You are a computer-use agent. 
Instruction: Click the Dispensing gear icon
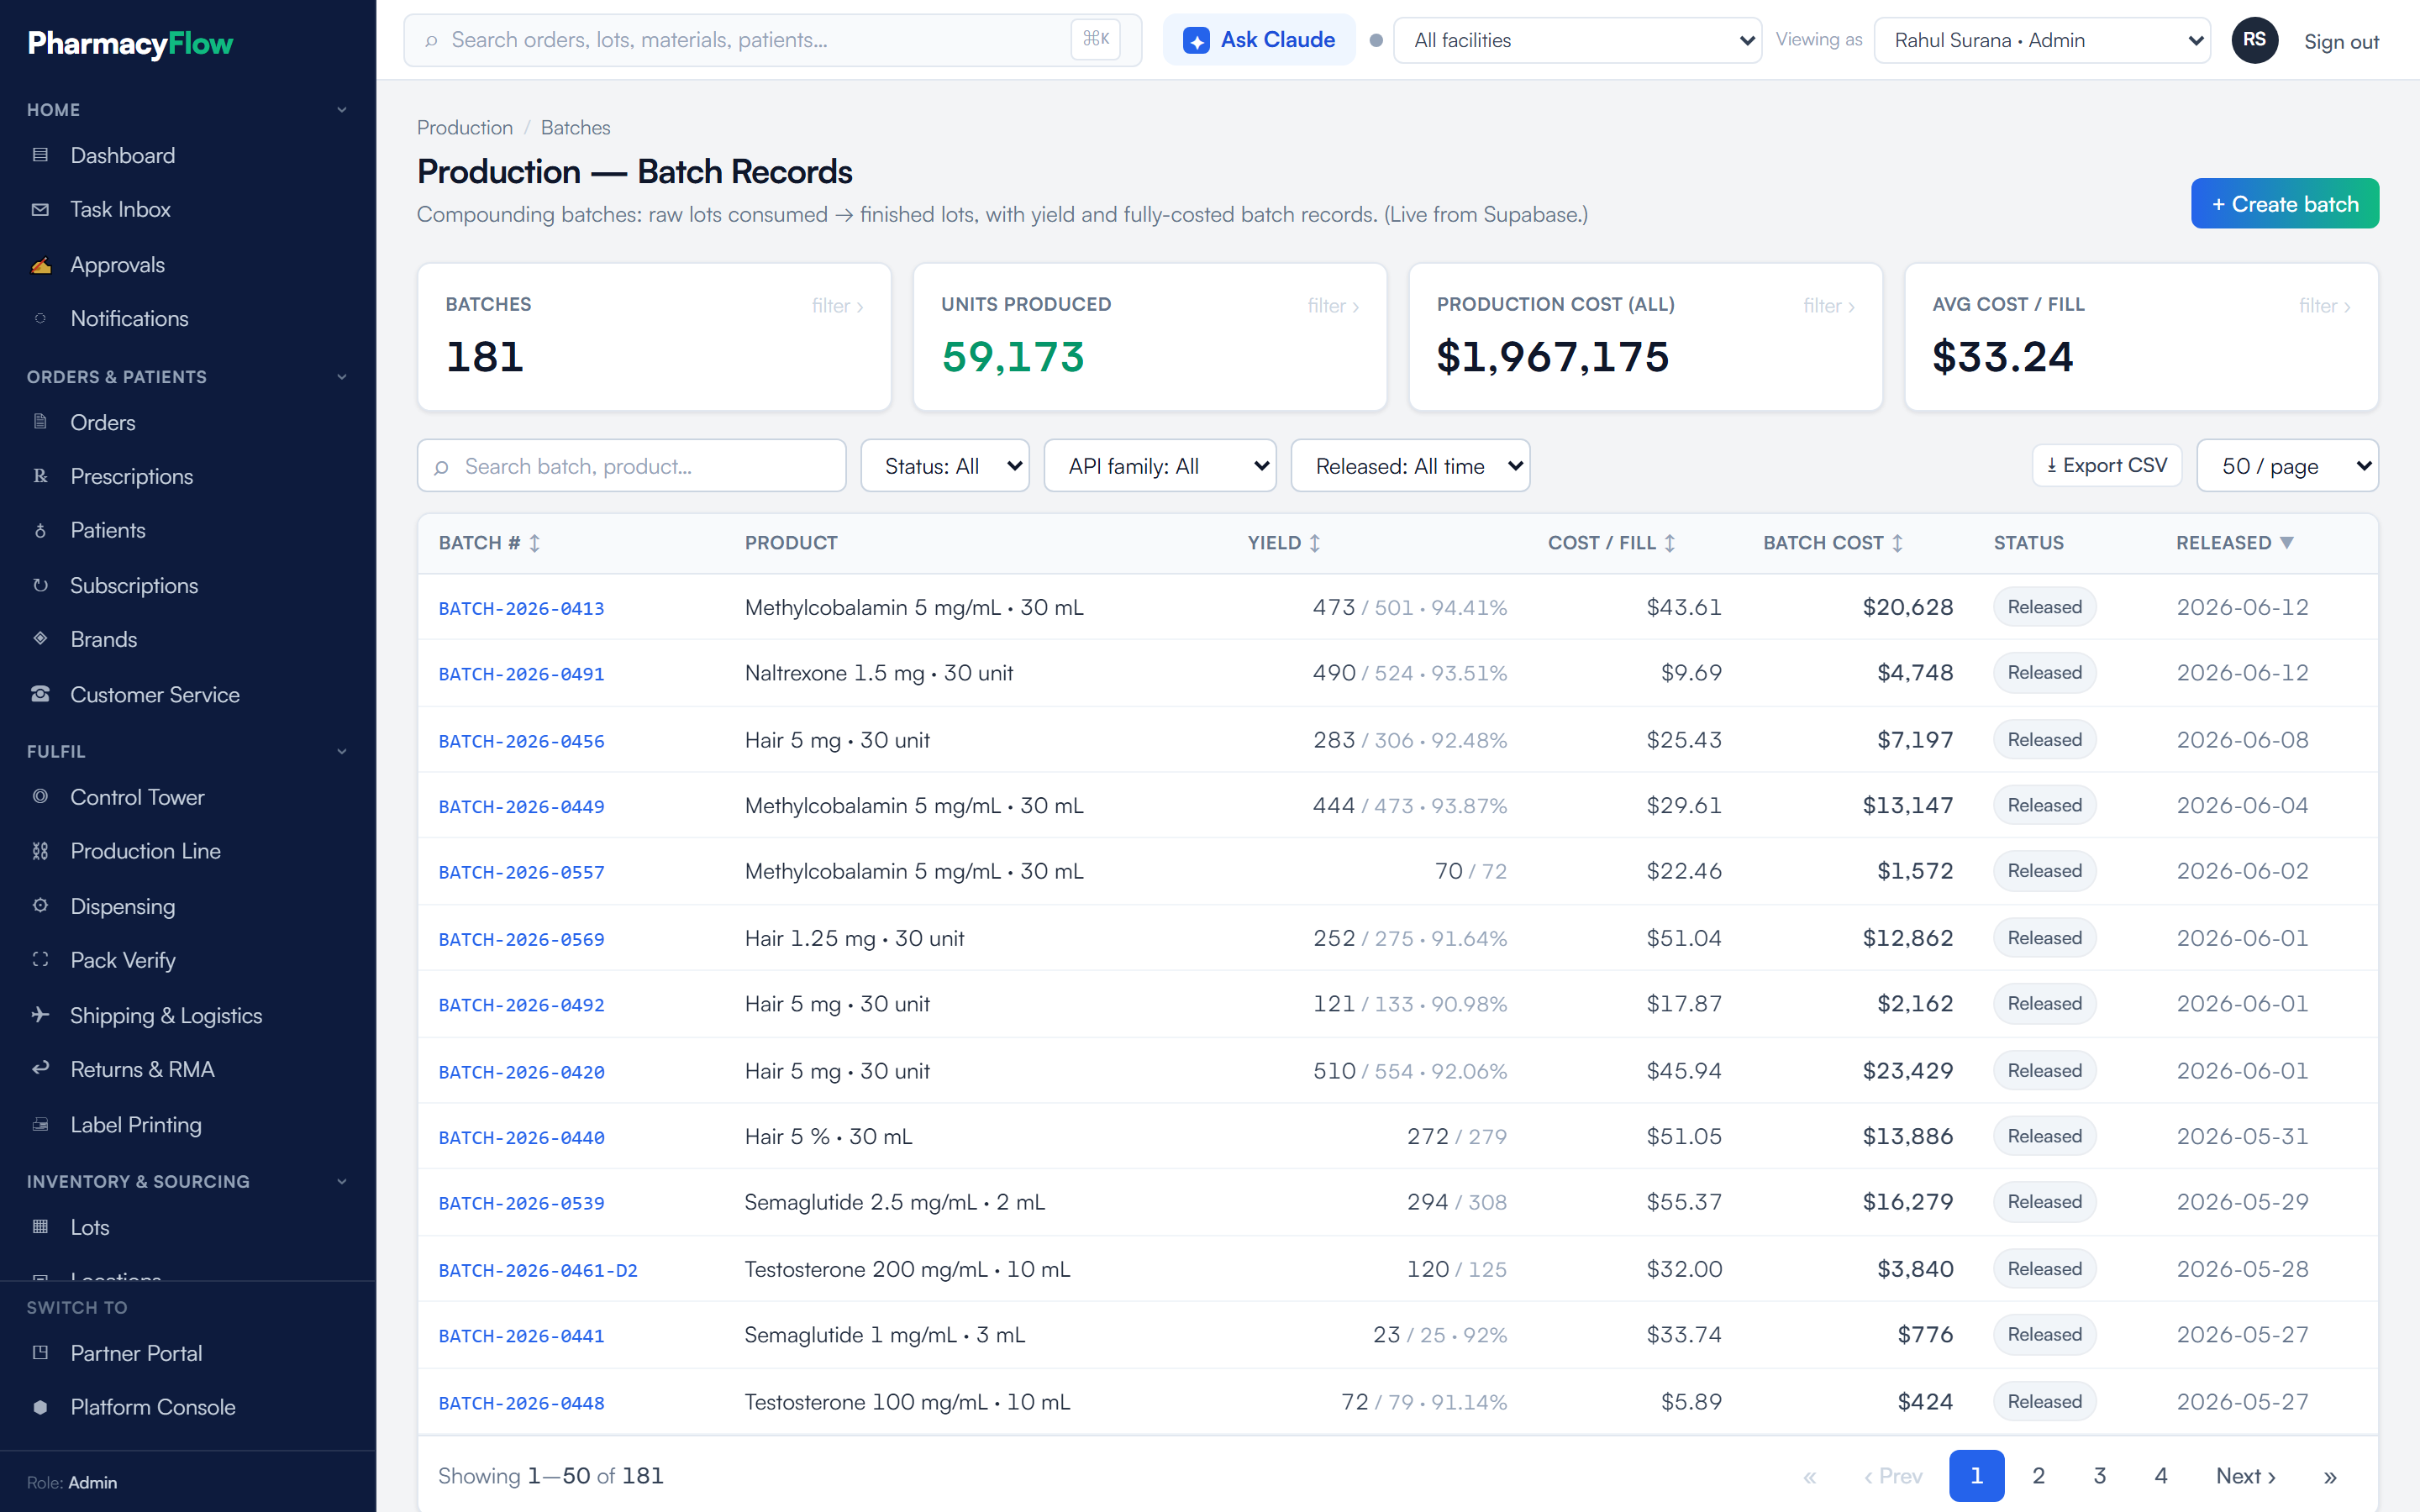click(40, 906)
